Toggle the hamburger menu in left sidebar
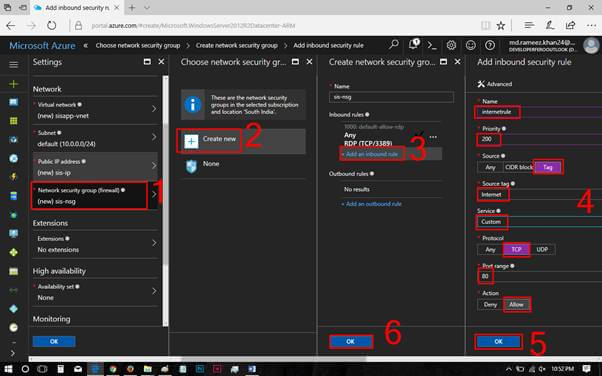Image resolution: width=602 pixels, height=376 pixels. point(13,65)
